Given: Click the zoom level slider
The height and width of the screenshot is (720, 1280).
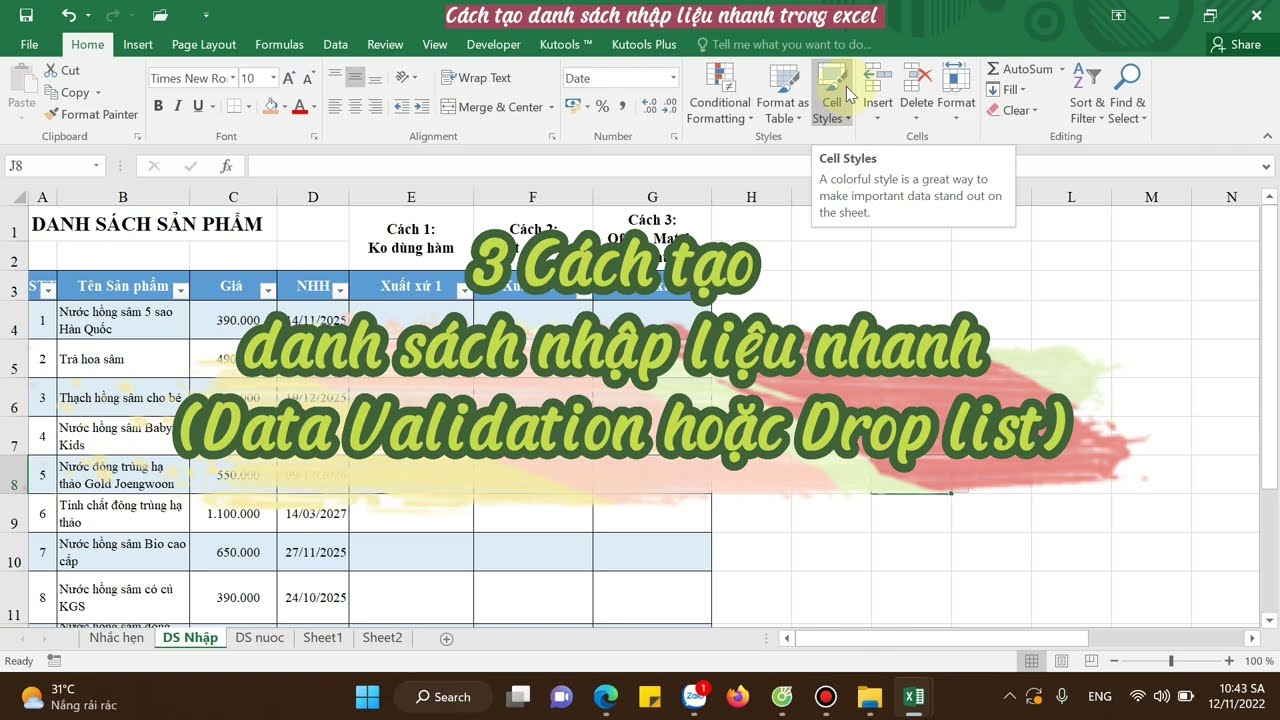Looking at the screenshot, I should point(1171,661).
